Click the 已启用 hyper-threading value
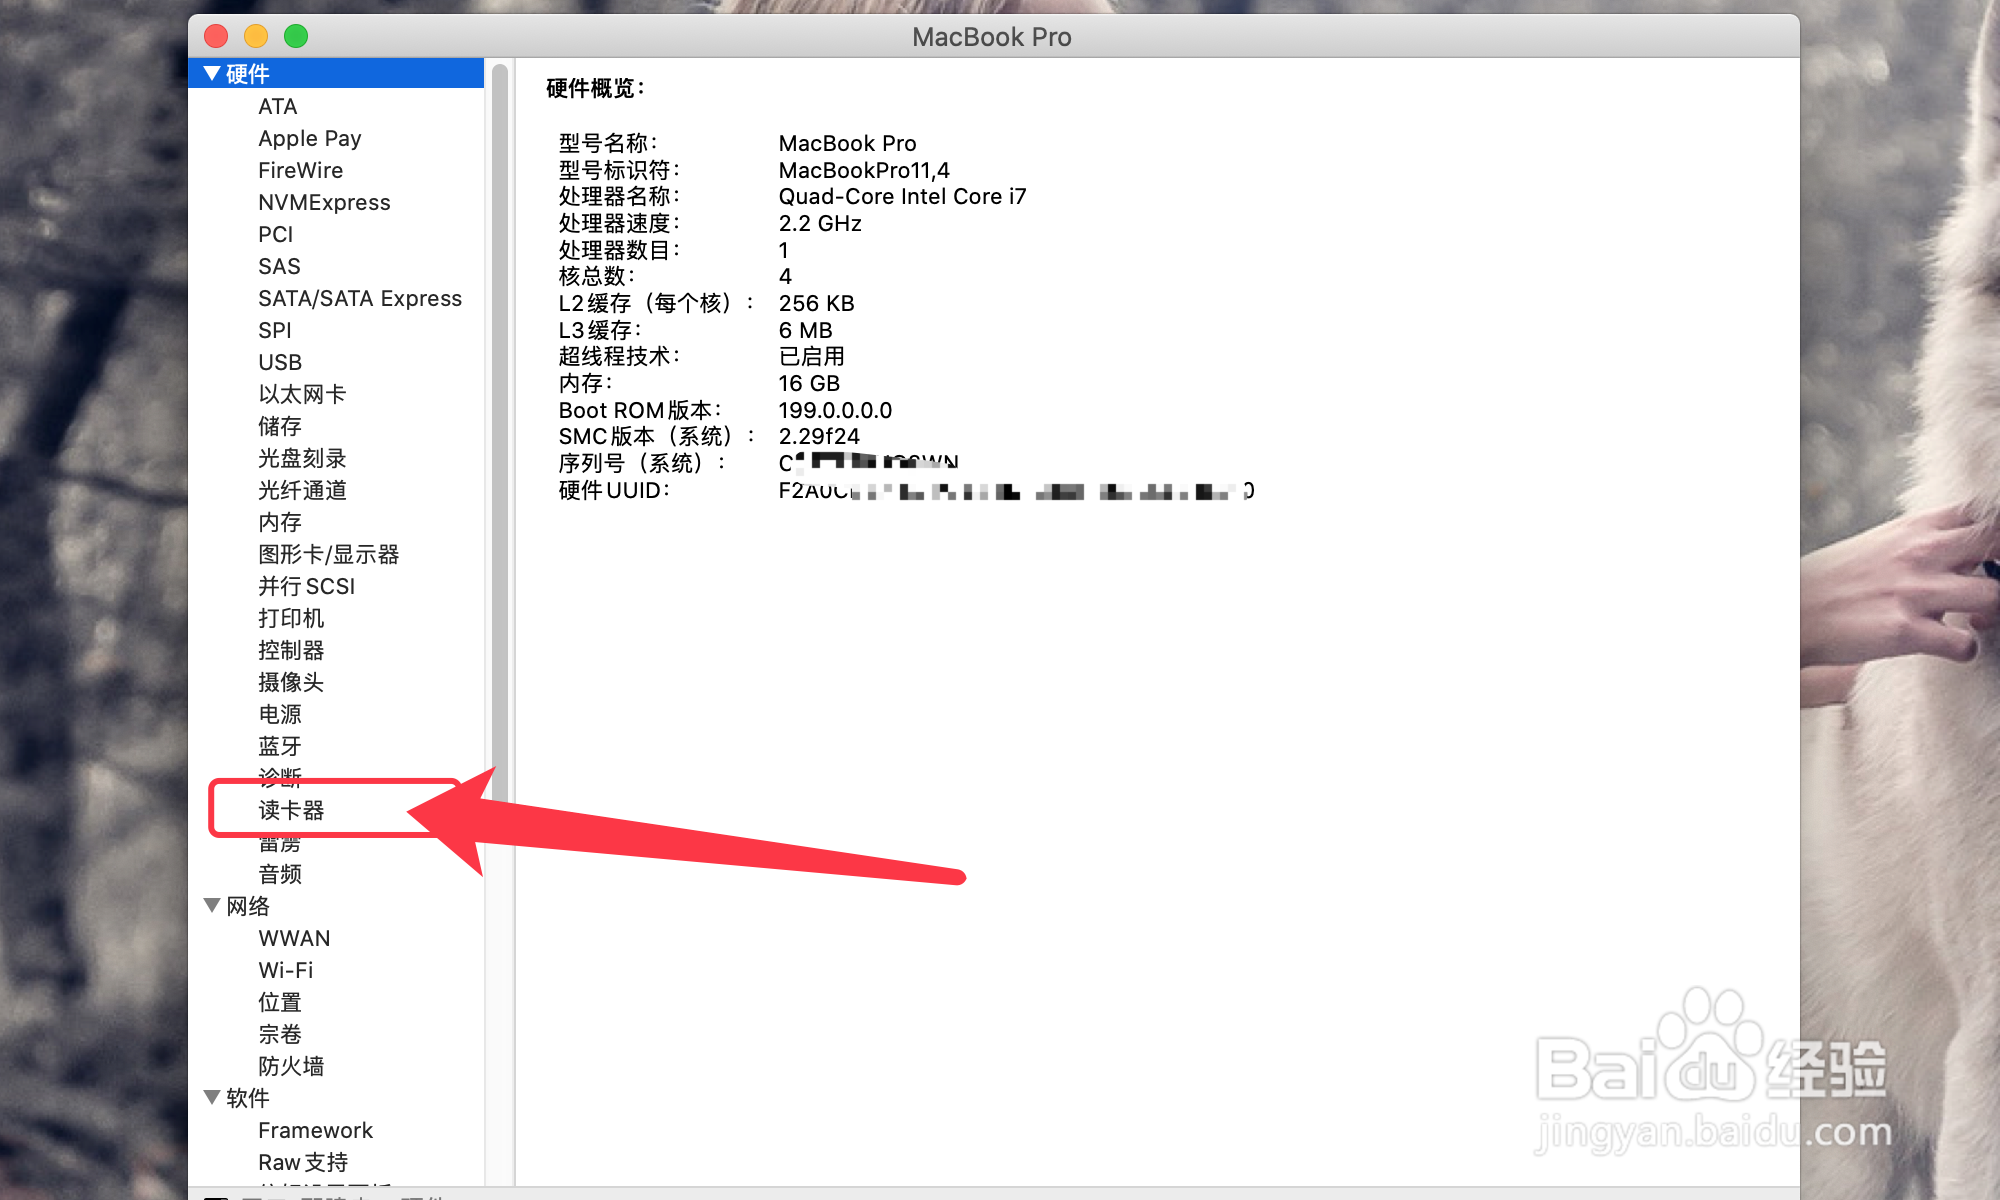 pos(811,356)
